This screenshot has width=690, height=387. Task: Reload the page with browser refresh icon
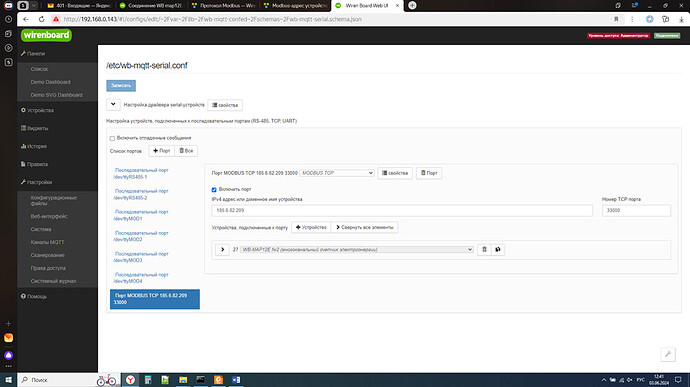[x=41, y=19]
